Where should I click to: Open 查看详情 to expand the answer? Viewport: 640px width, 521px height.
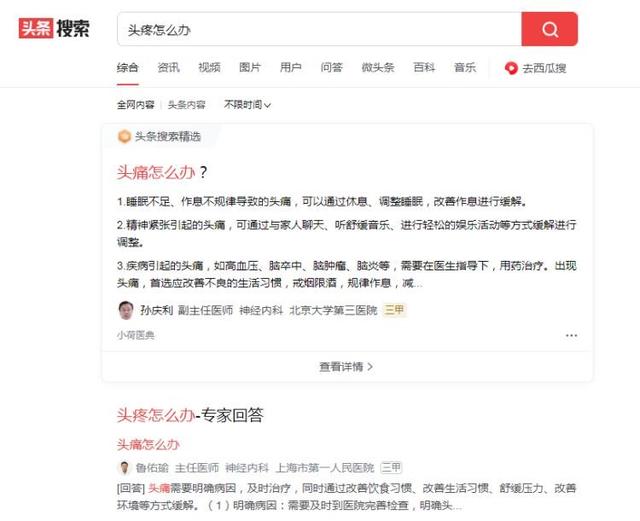(346, 367)
